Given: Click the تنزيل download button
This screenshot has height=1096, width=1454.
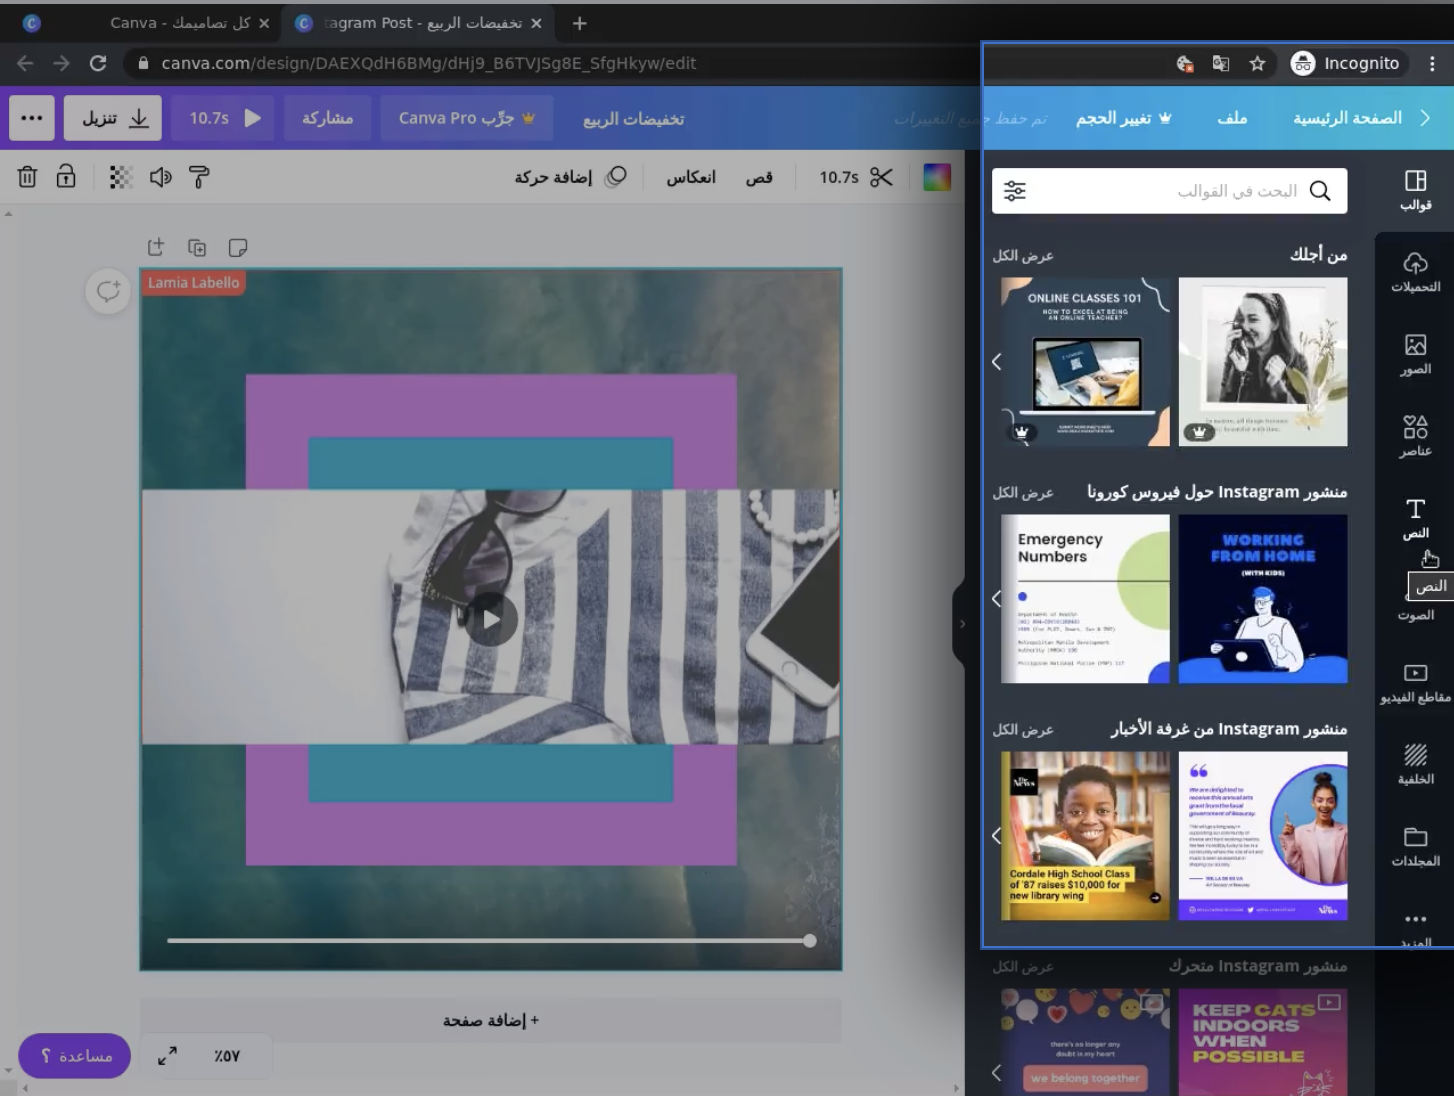Looking at the screenshot, I should [x=114, y=118].
